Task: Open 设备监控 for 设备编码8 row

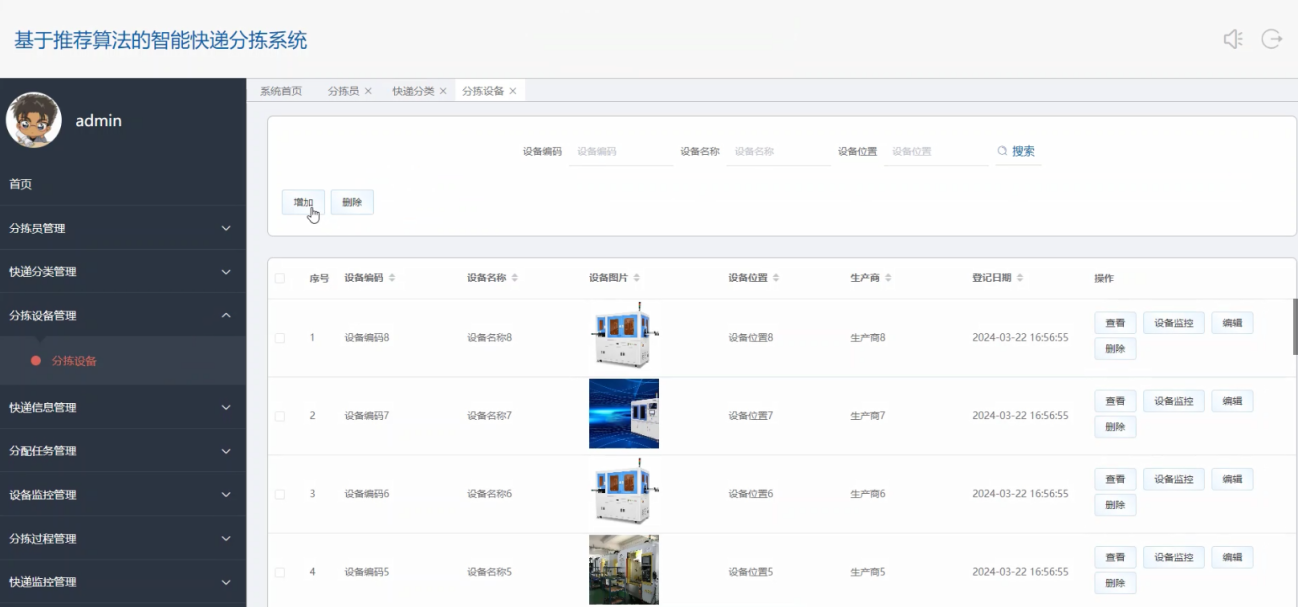Action: click(x=1174, y=323)
